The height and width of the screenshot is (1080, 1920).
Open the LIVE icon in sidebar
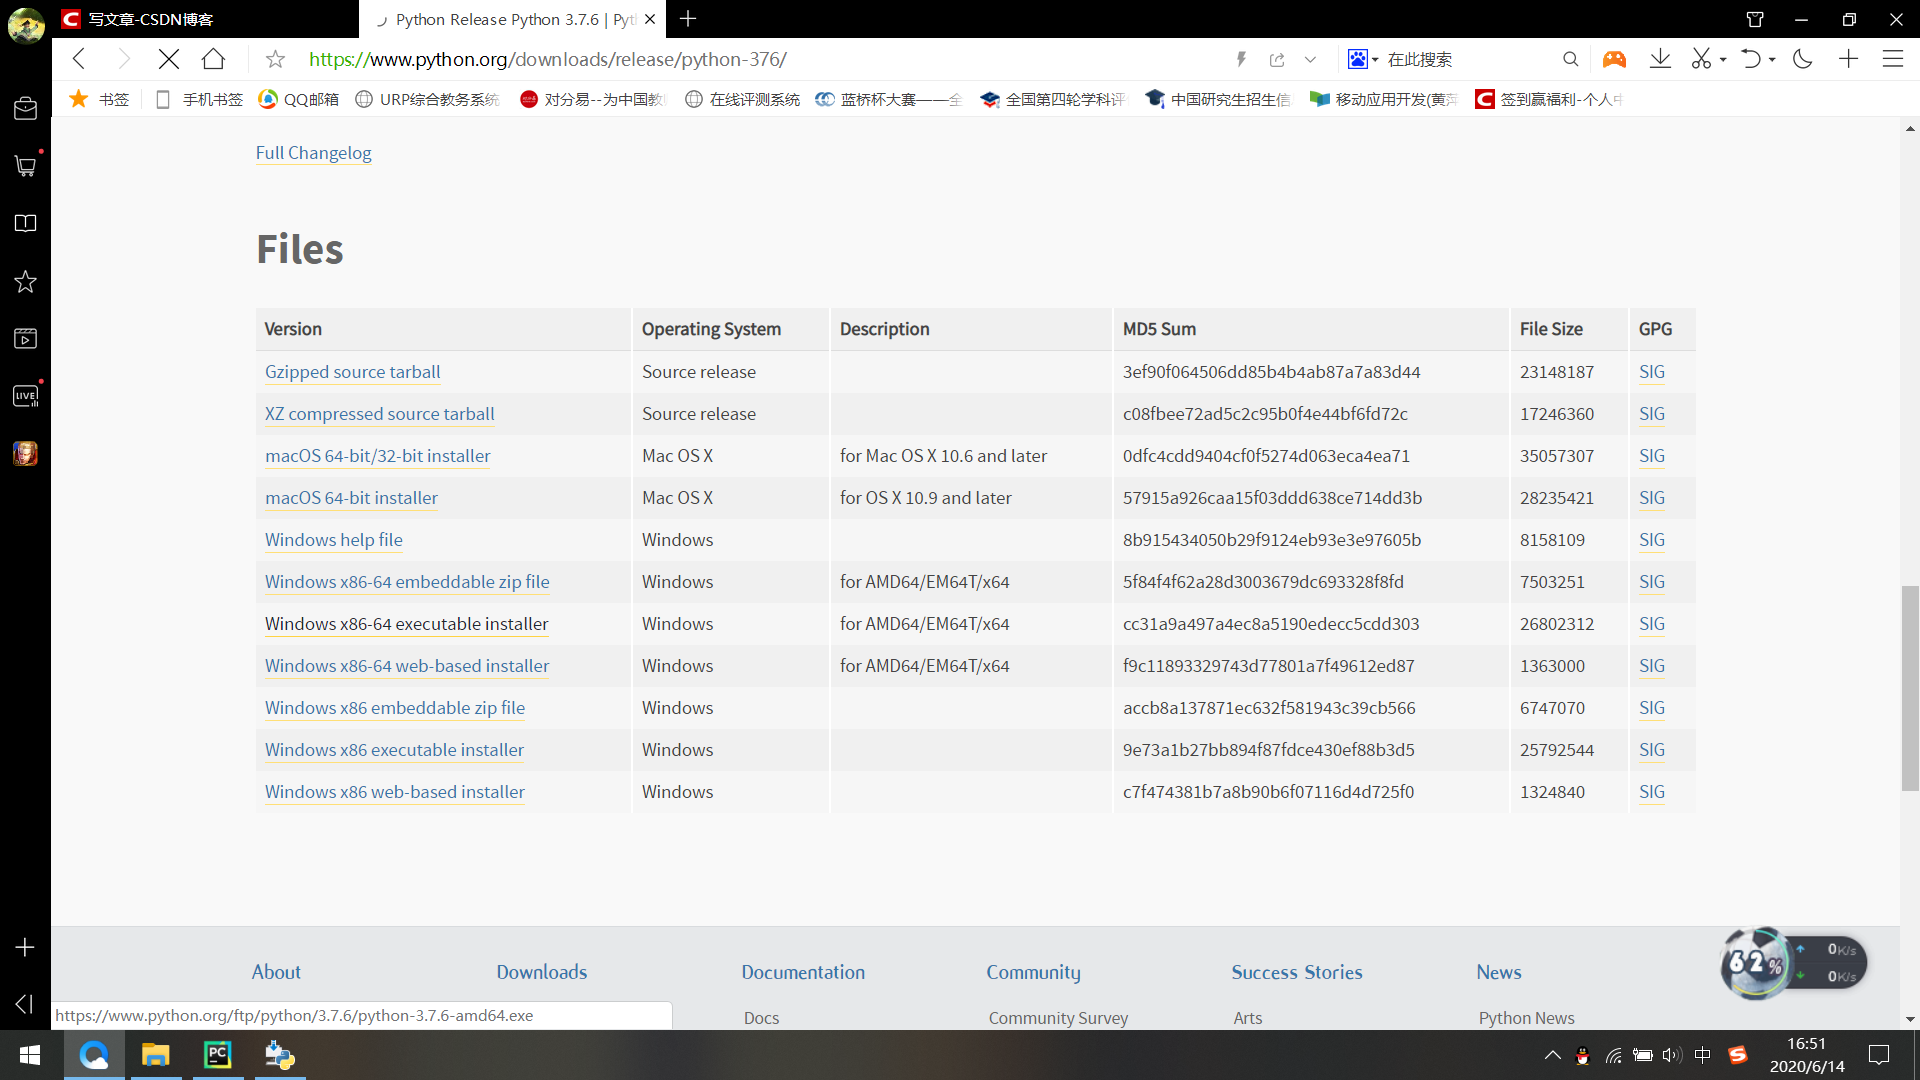[x=25, y=396]
